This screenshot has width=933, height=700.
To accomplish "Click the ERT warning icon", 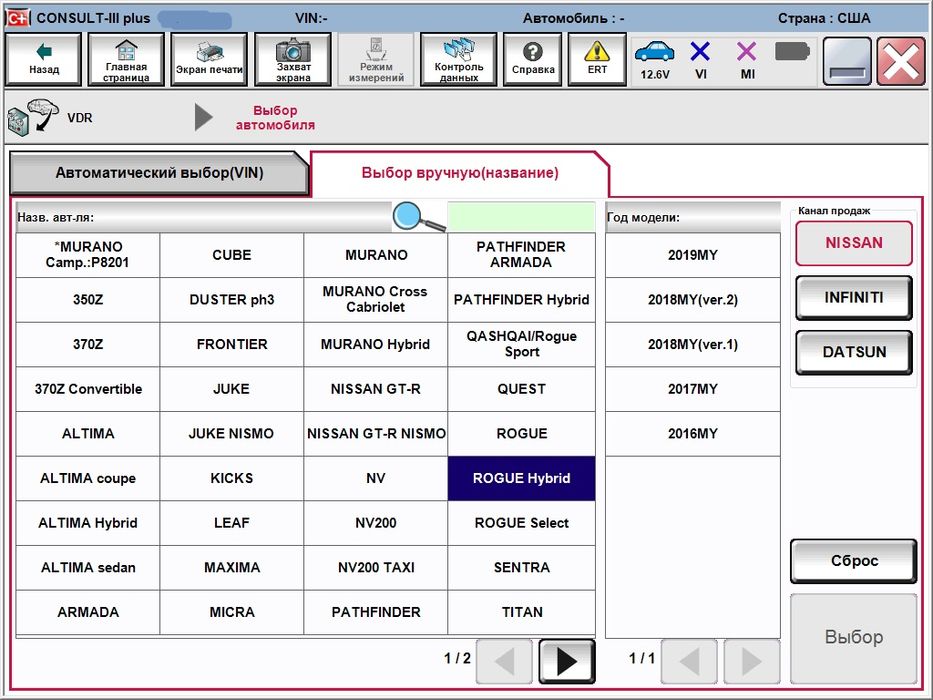I will (597, 60).
